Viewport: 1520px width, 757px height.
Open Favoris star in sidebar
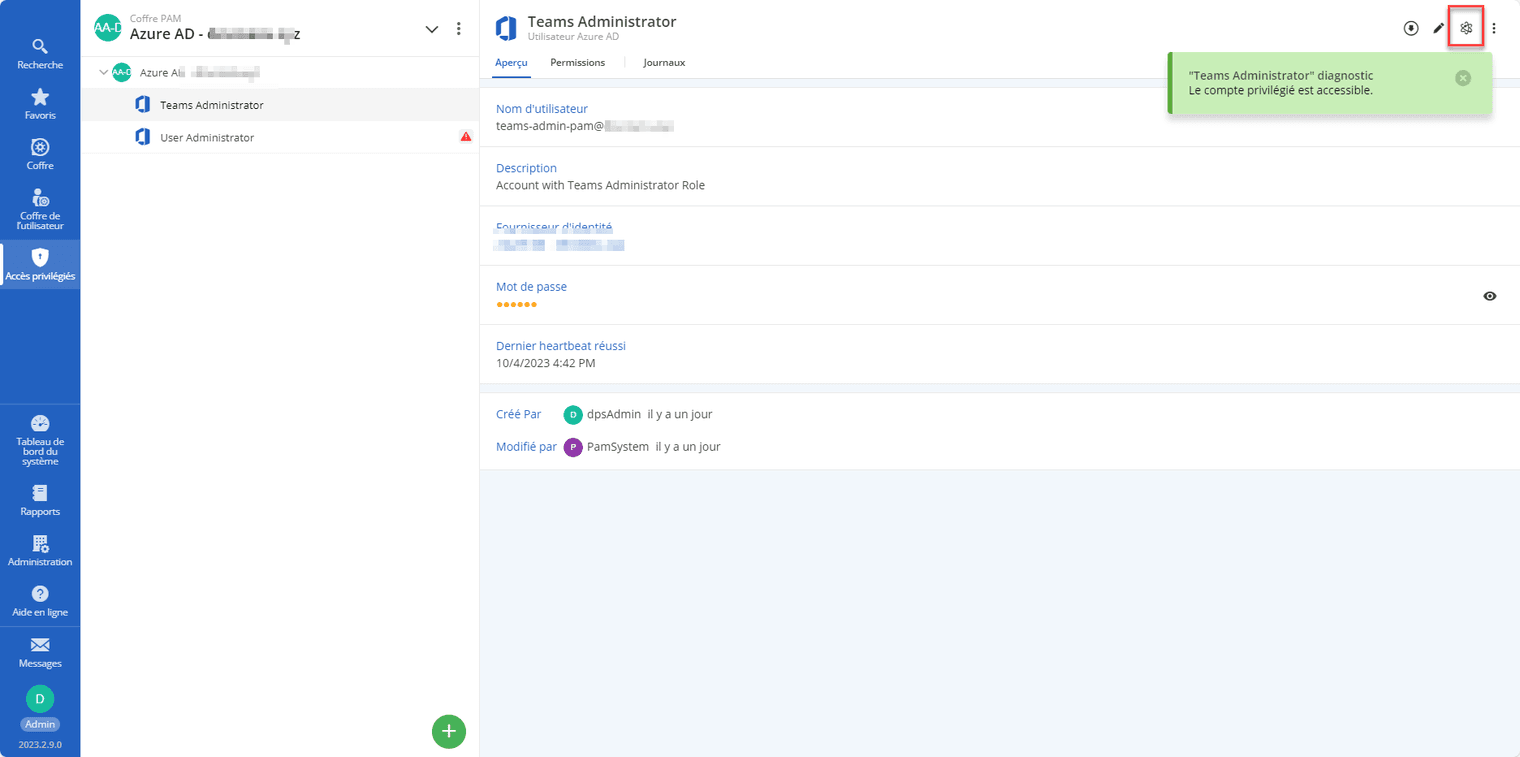(40, 104)
